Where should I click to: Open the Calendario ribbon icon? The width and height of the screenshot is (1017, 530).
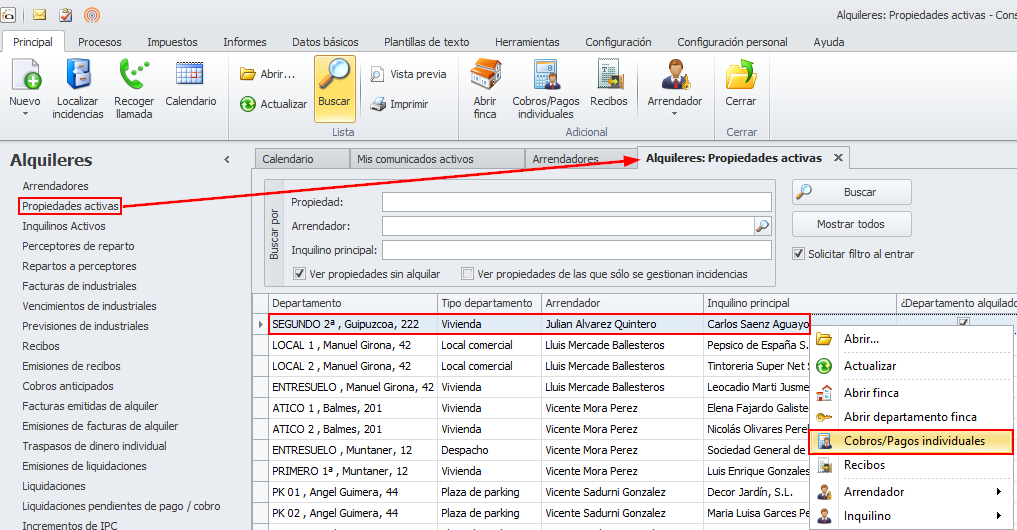click(190, 76)
